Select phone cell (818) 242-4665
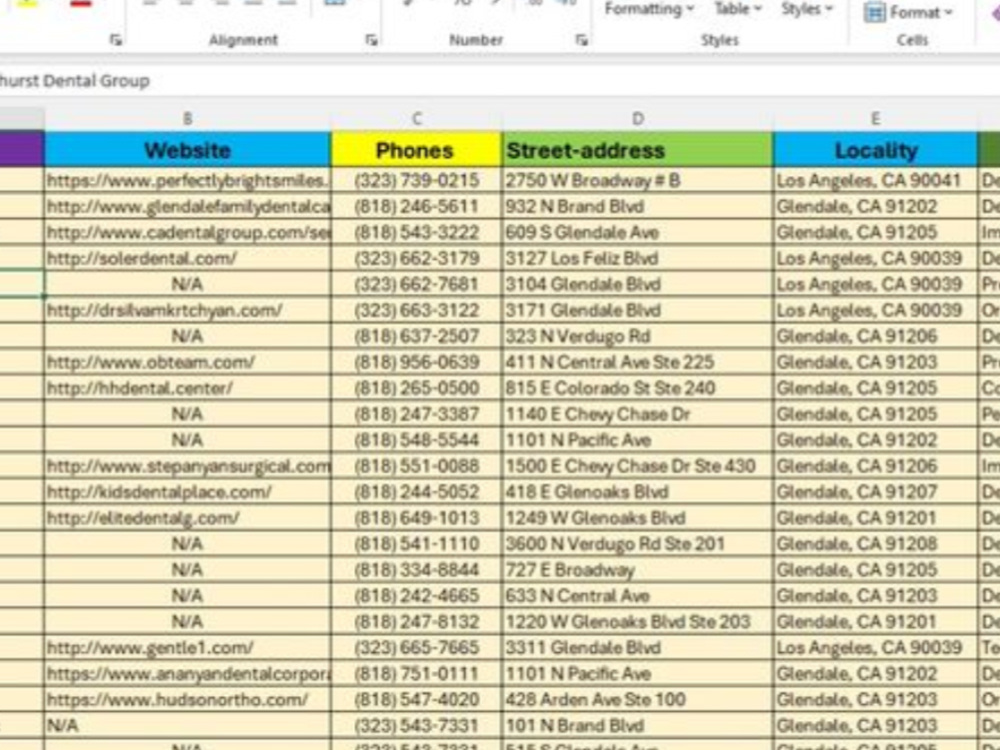The width and height of the screenshot is (1000, 750). [x=416, y=596]
